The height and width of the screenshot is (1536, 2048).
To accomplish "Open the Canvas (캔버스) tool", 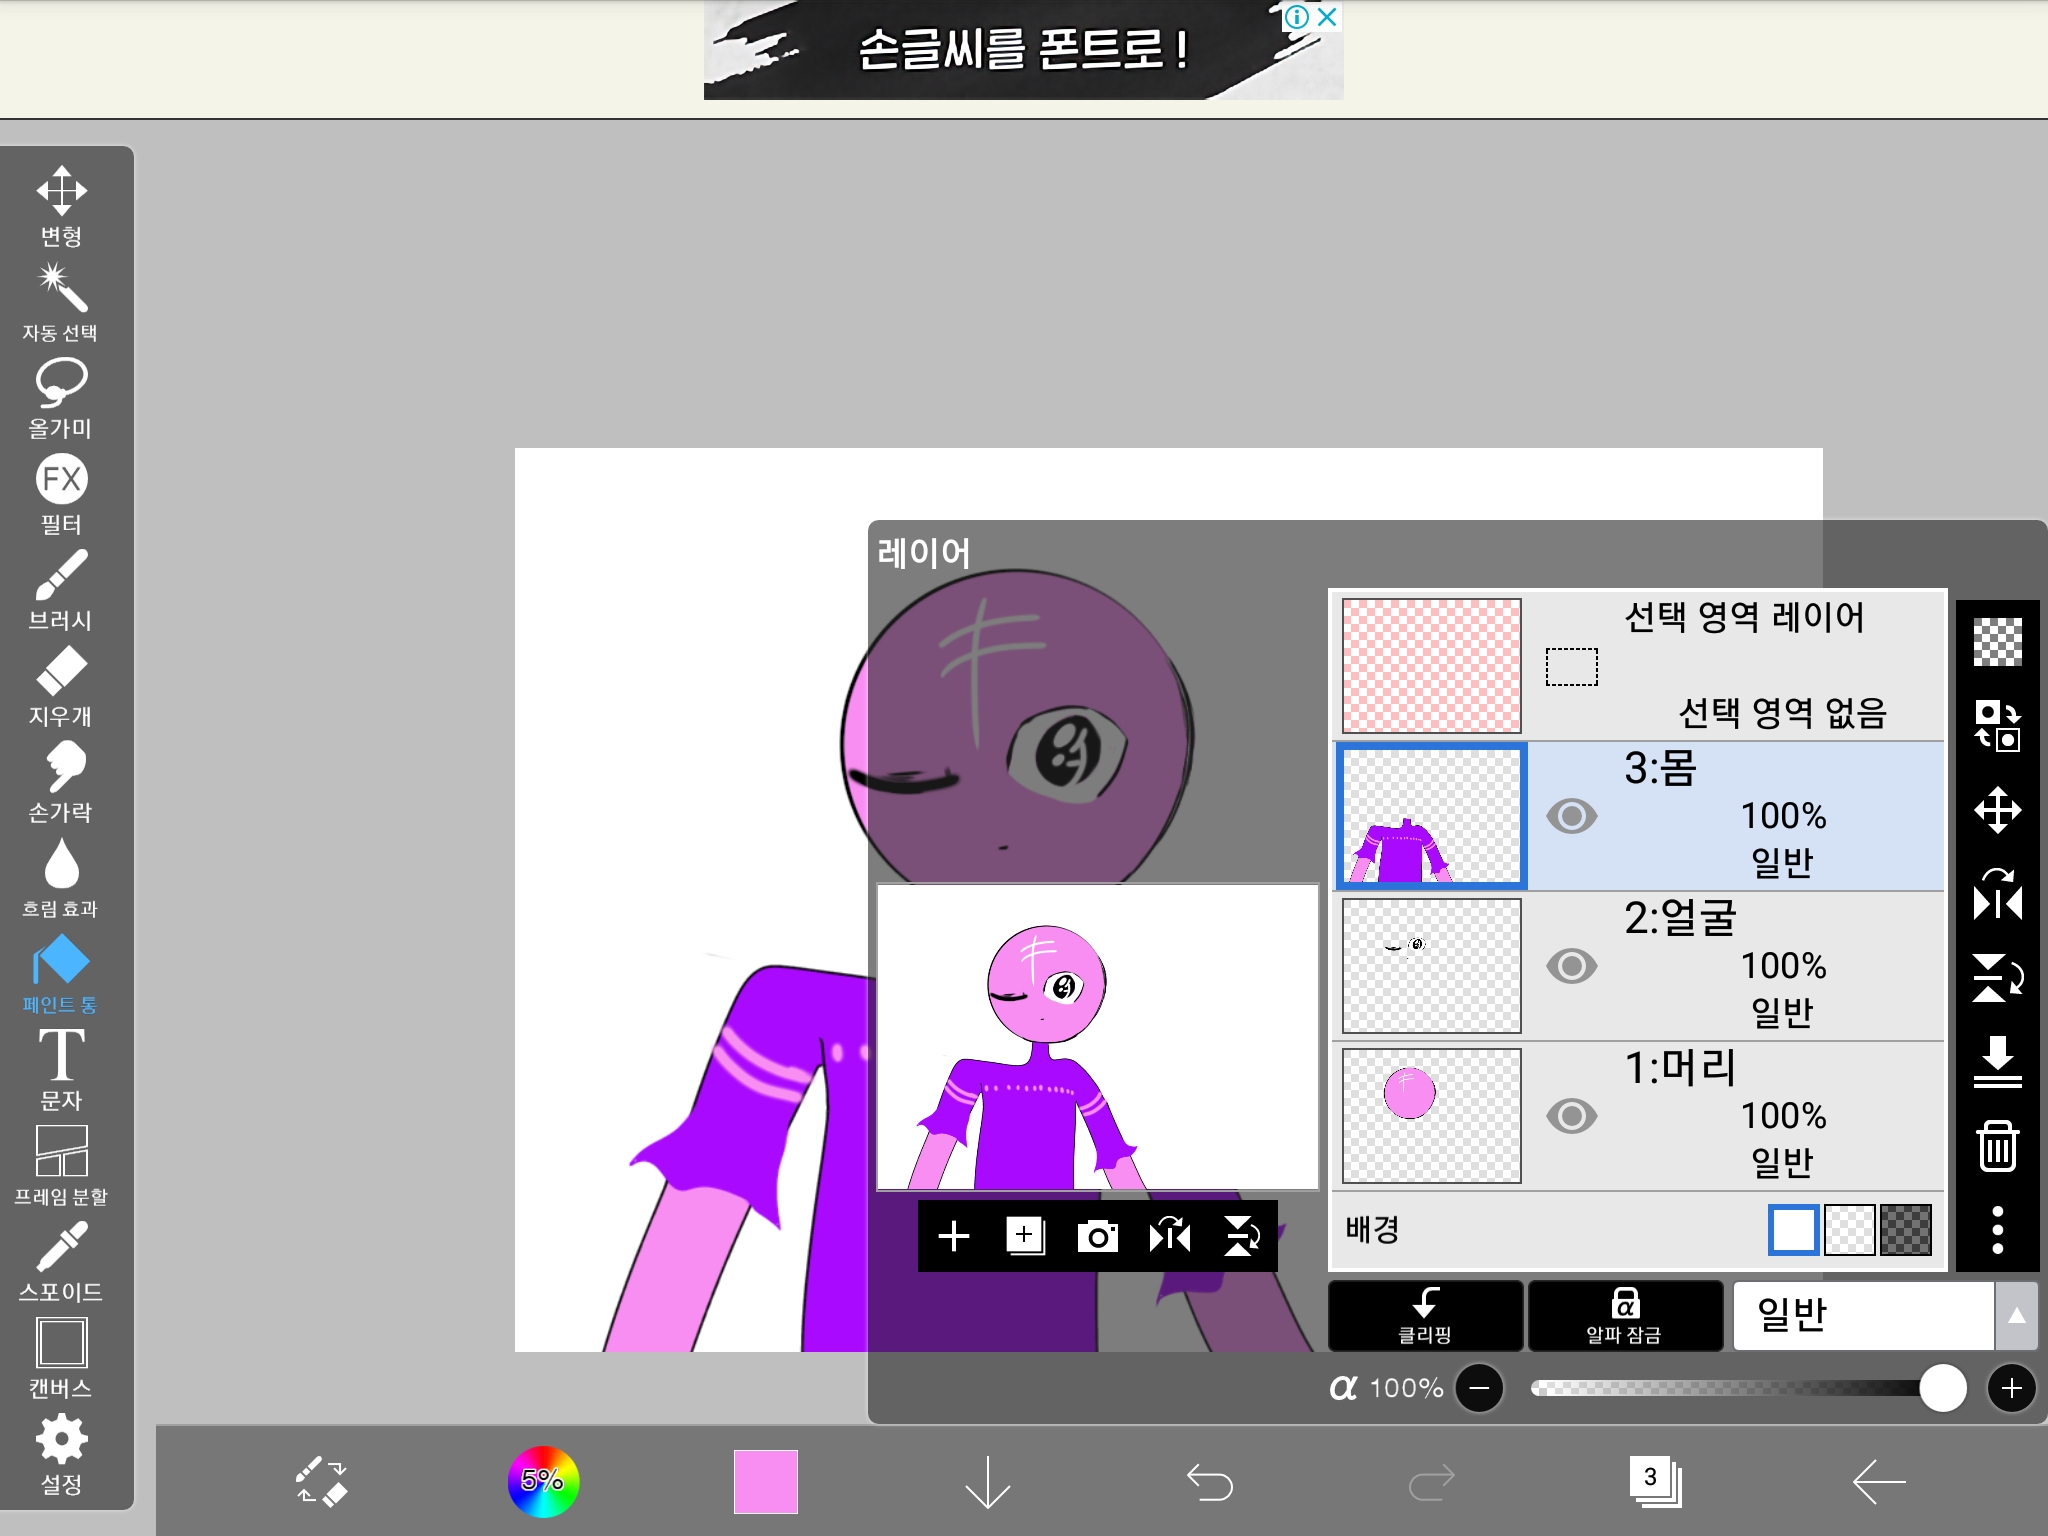I will [61, 1359].
